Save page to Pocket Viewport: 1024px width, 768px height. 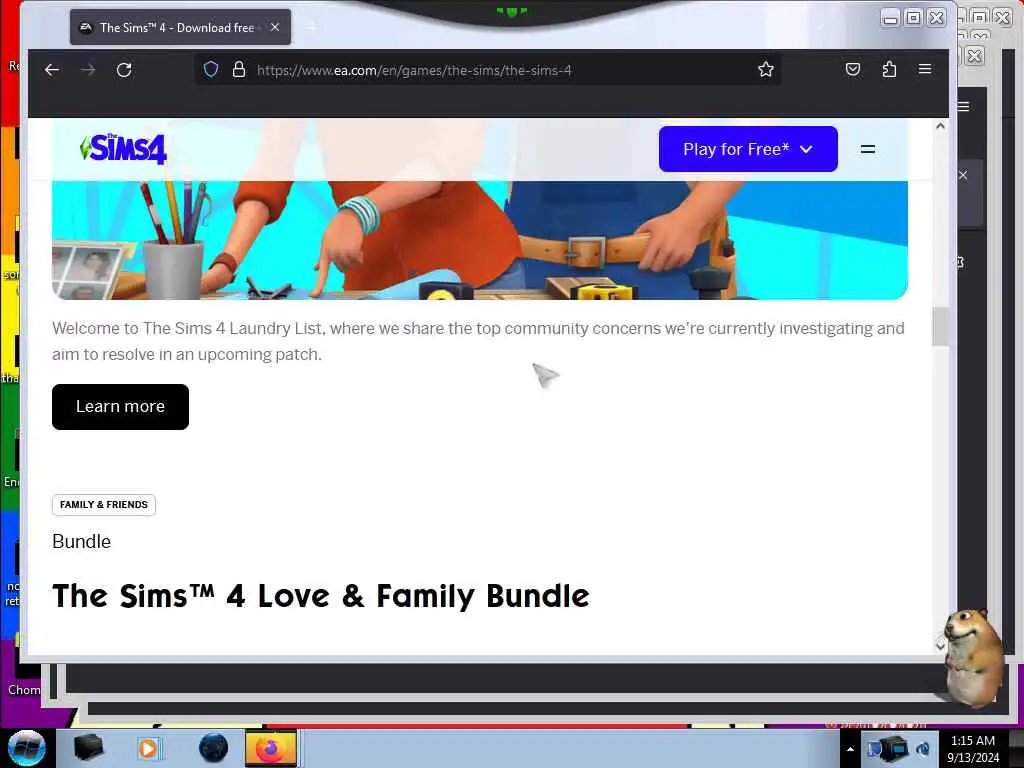[852, 69]
